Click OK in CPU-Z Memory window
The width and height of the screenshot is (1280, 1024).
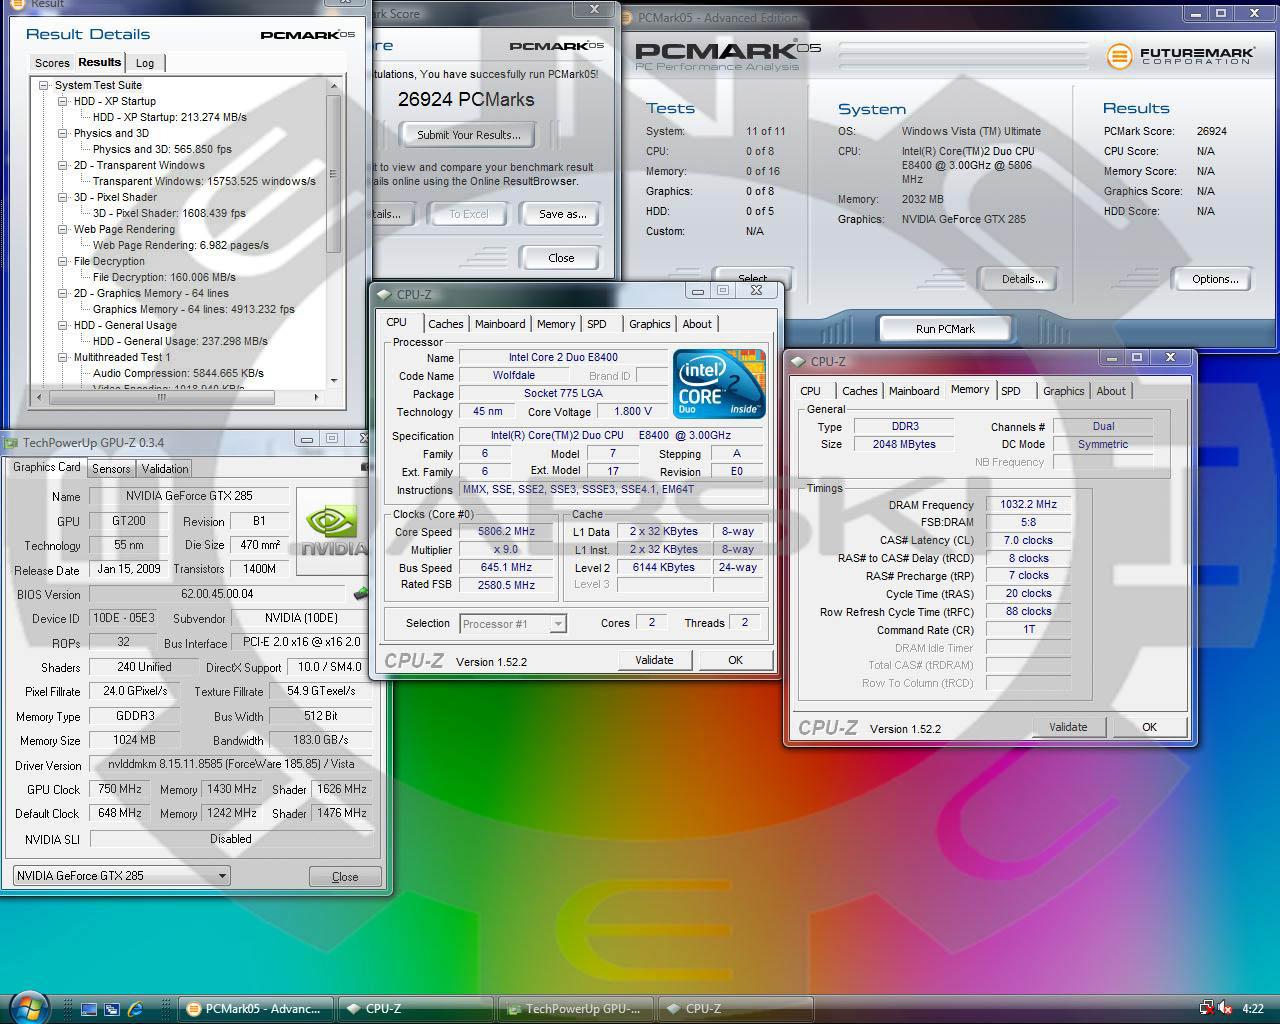pyautogui.click(x=1149, y=727)
